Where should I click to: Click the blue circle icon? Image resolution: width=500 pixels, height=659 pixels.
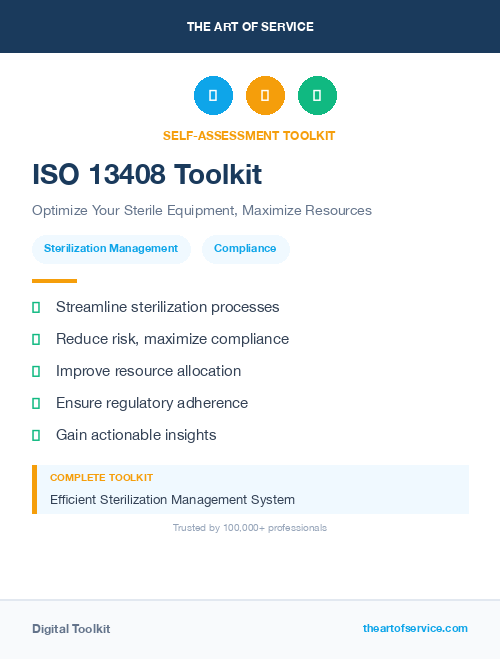click(213, 95)
